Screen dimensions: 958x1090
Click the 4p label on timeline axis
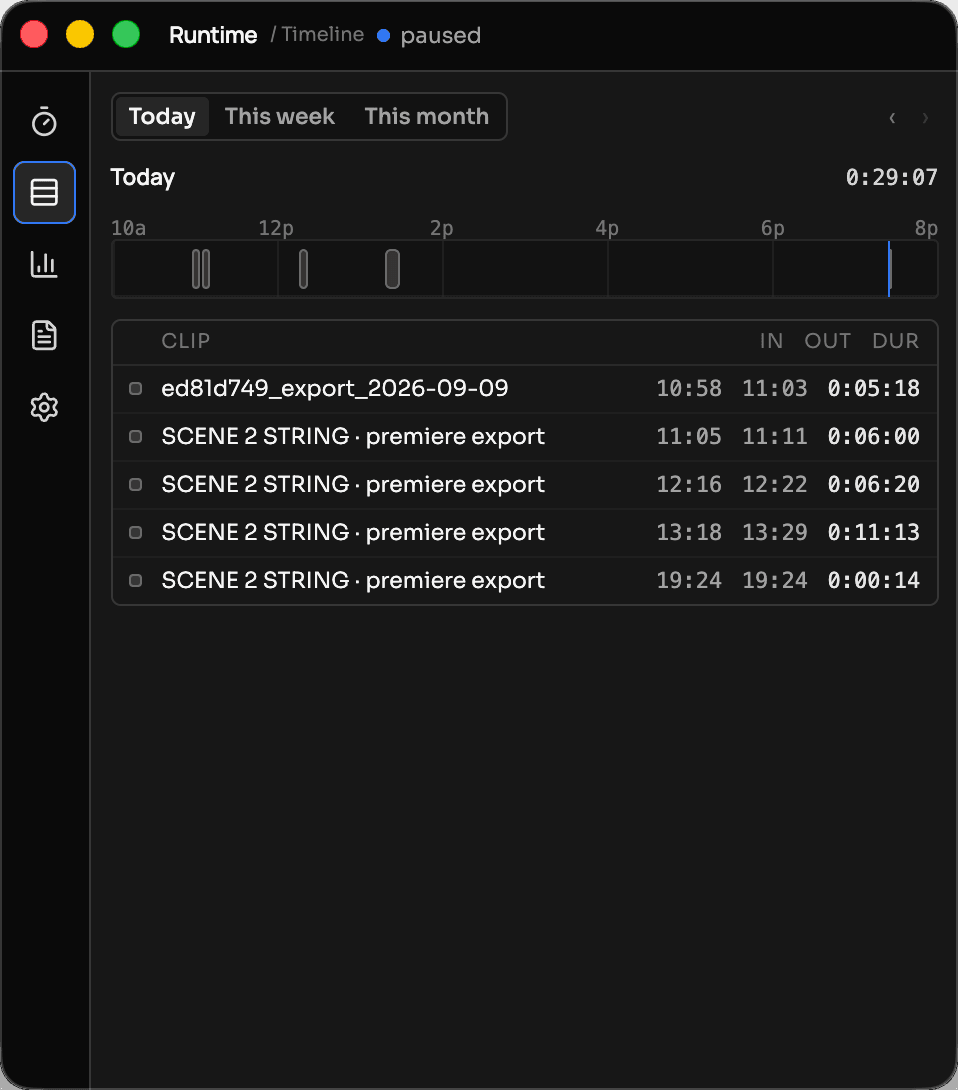[607, 228]
